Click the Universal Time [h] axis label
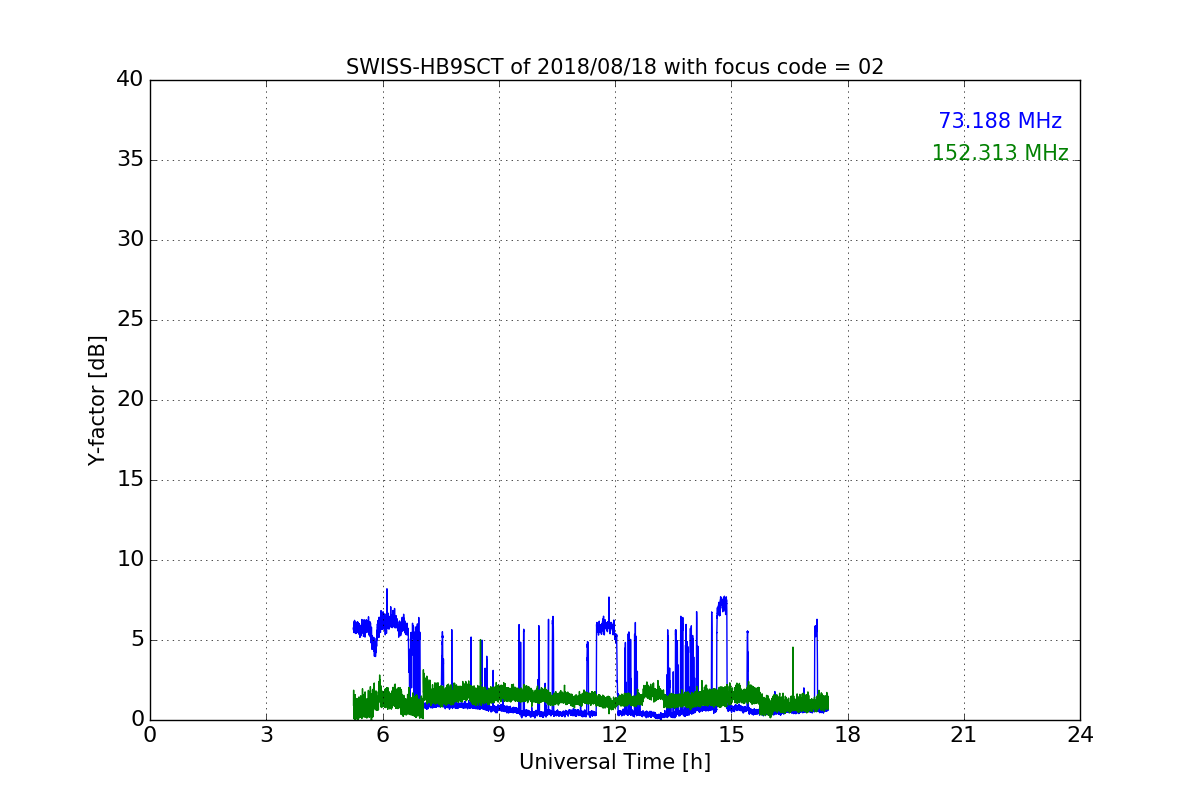This screenshot has width=1200, height=800. pyautogui.click(x=615, y=762)
